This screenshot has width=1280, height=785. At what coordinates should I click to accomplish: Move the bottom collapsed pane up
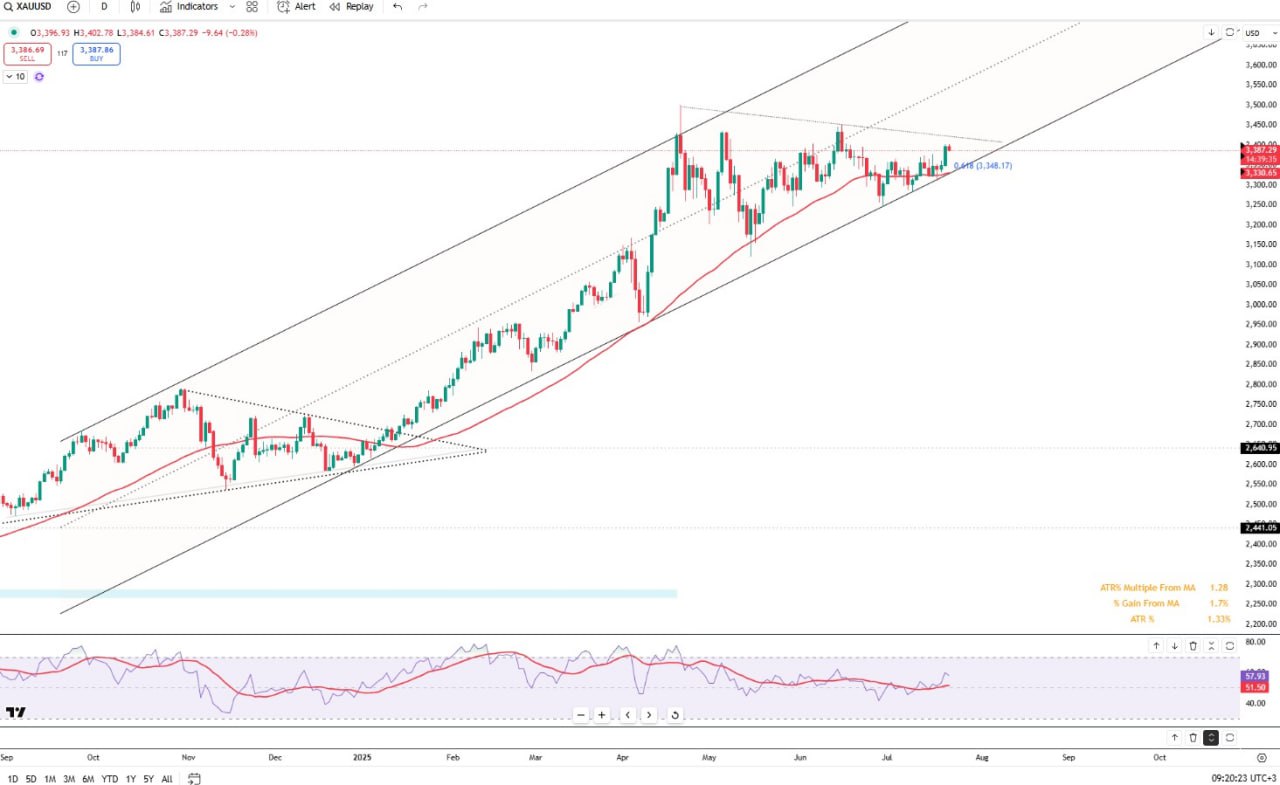1175,737
